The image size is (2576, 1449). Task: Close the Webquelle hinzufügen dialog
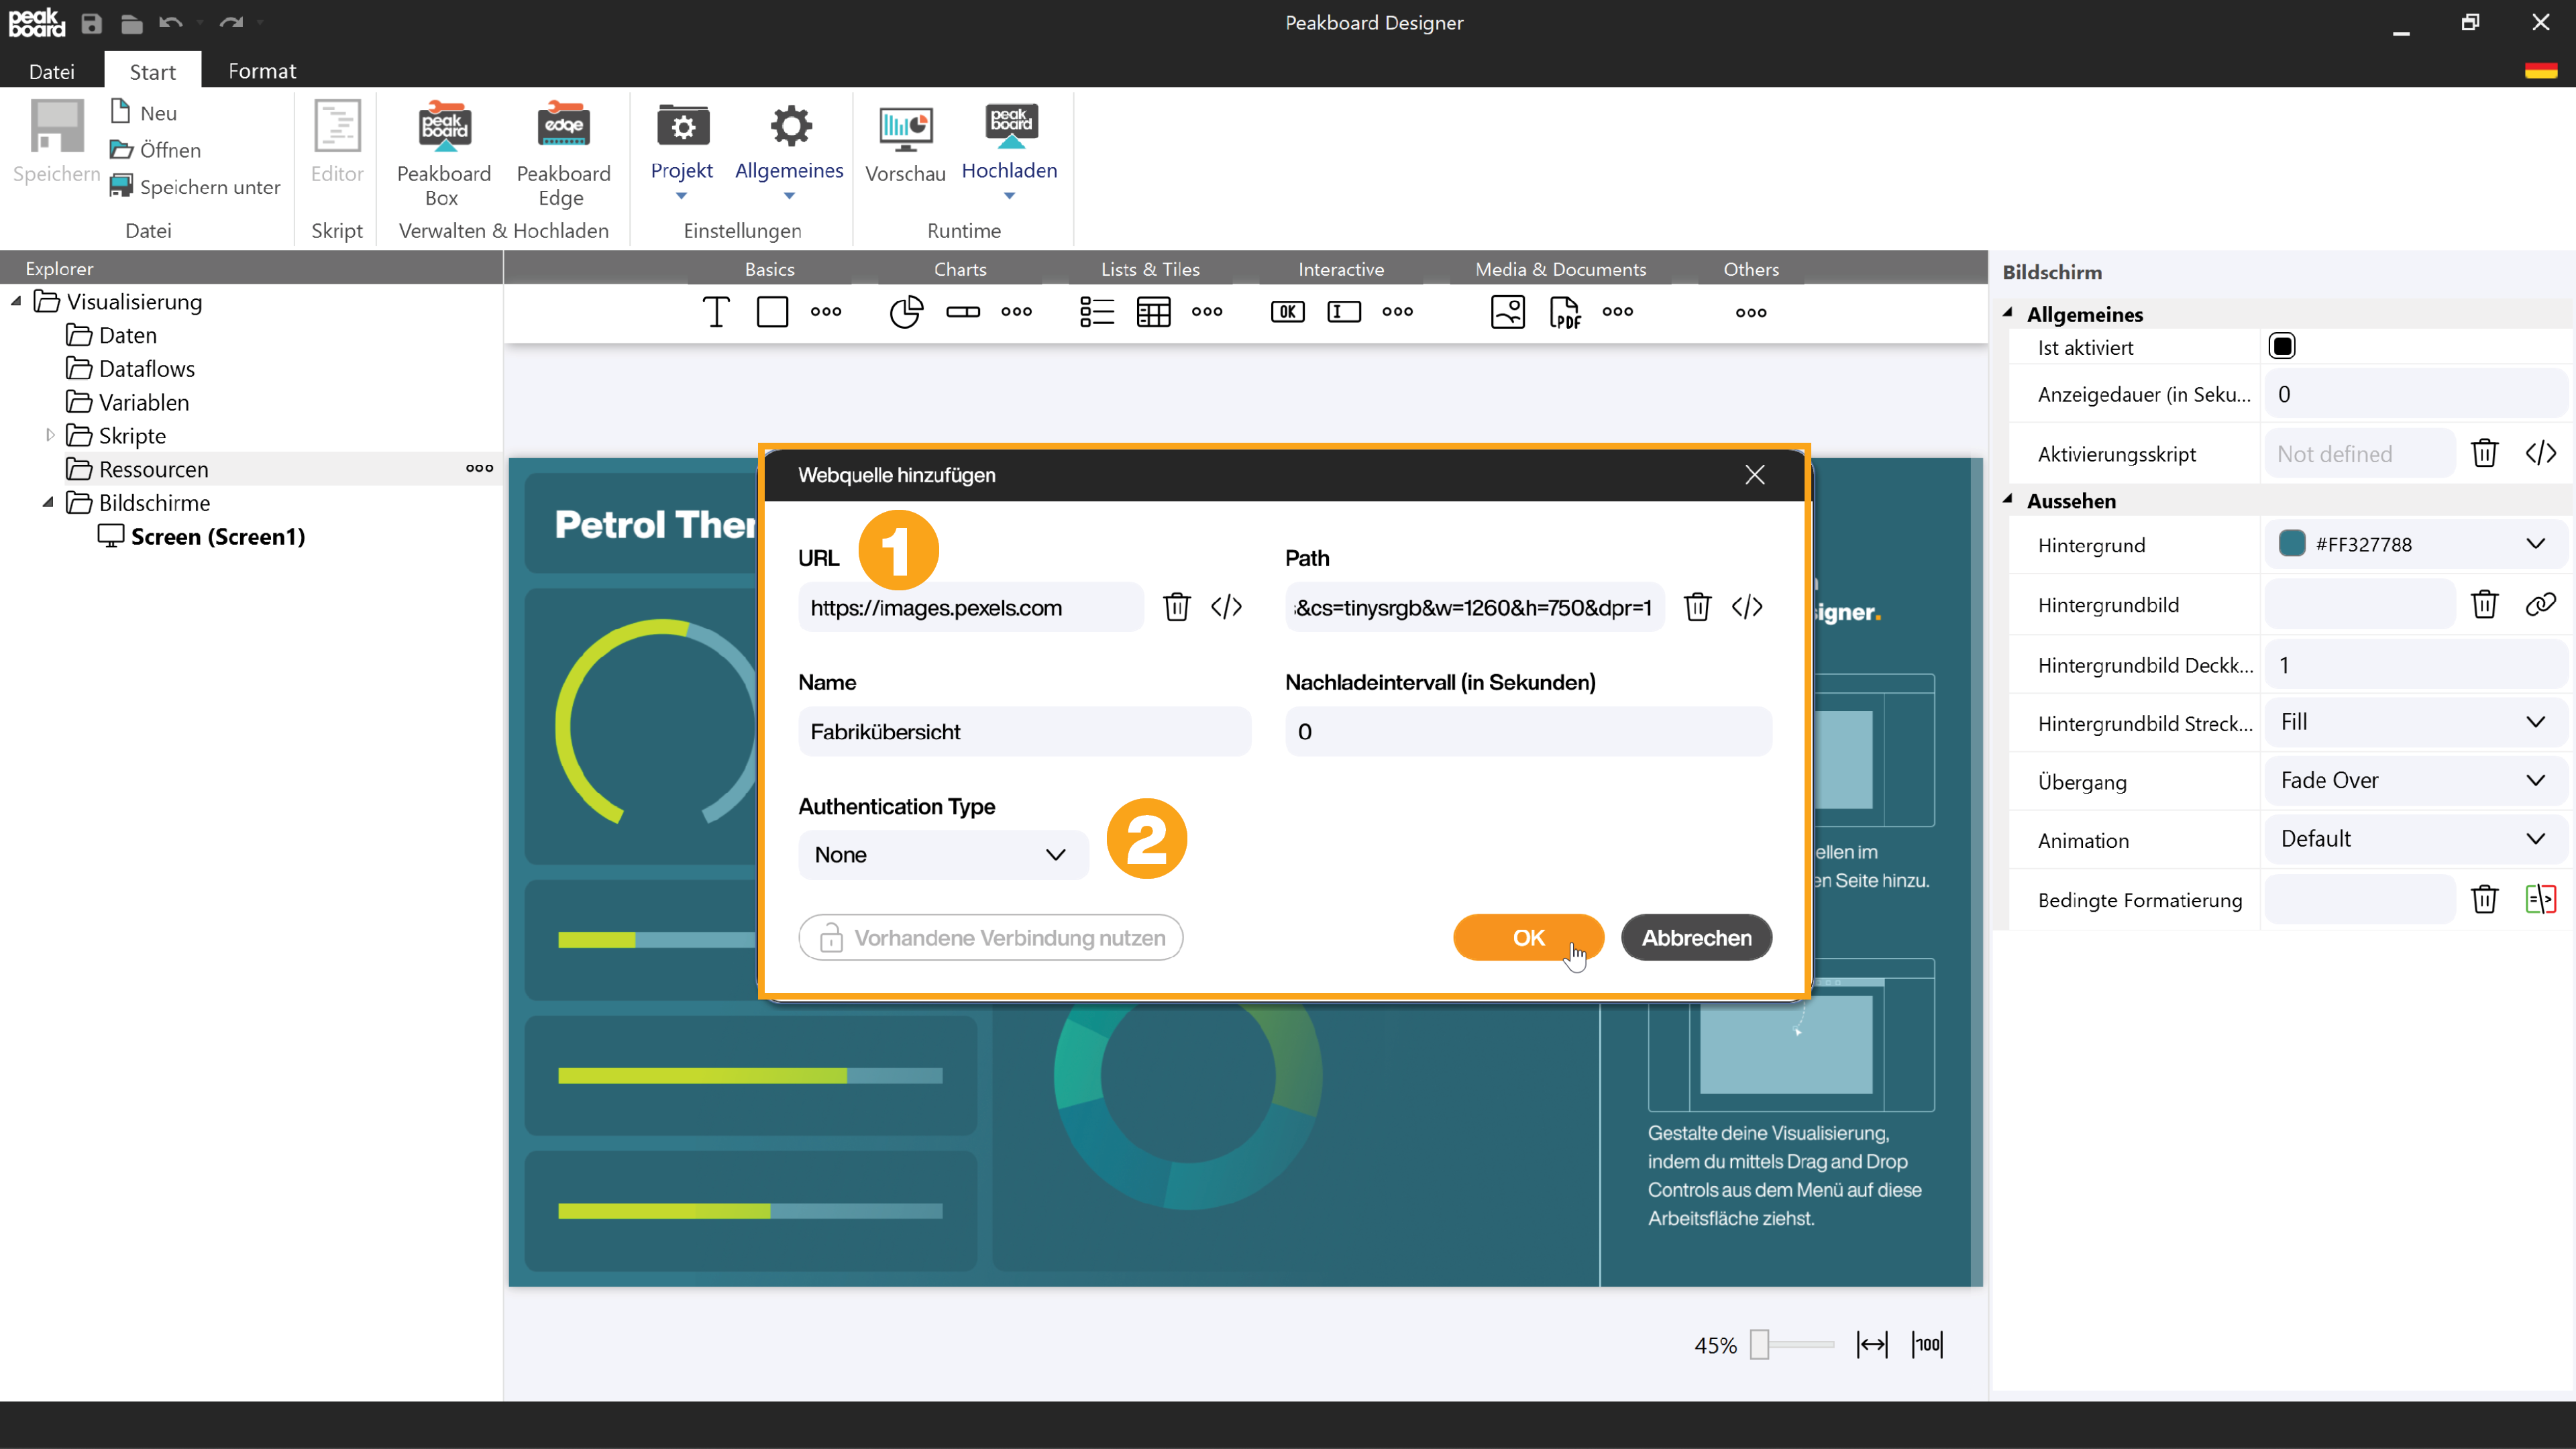pos(1755,475)
